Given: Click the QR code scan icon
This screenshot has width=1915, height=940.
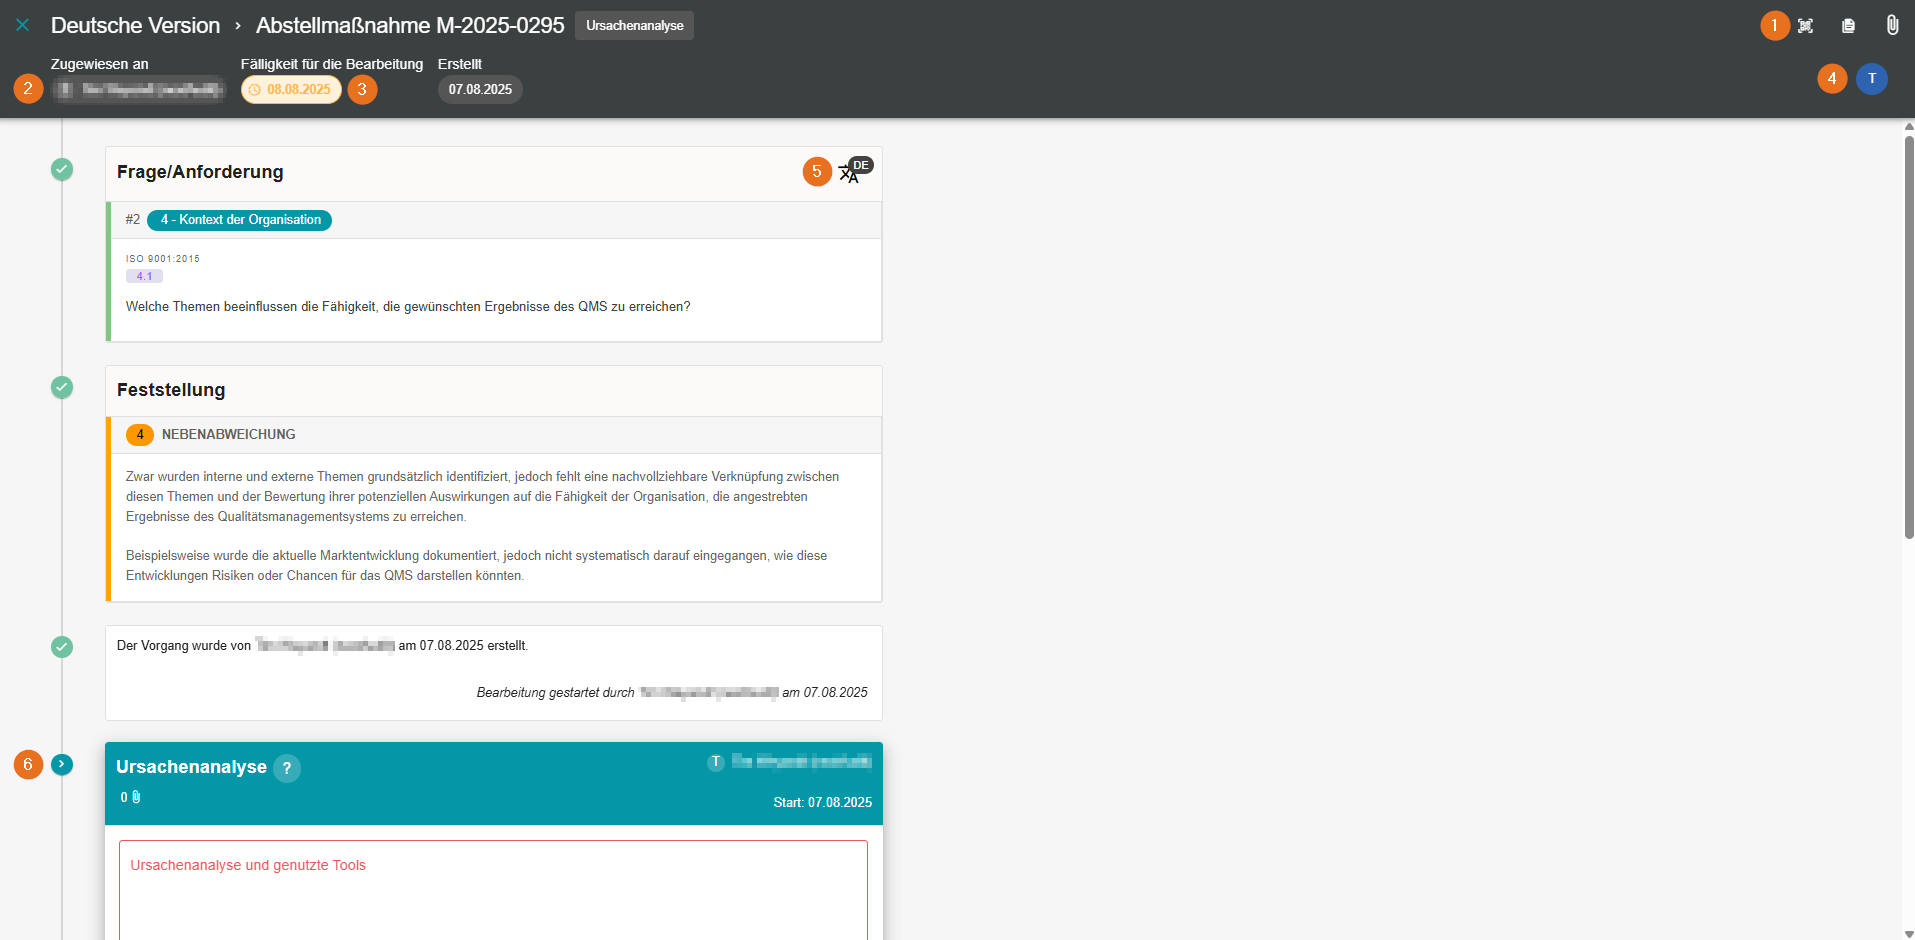Looking at the screenshot, I should tap(1805, 26).
